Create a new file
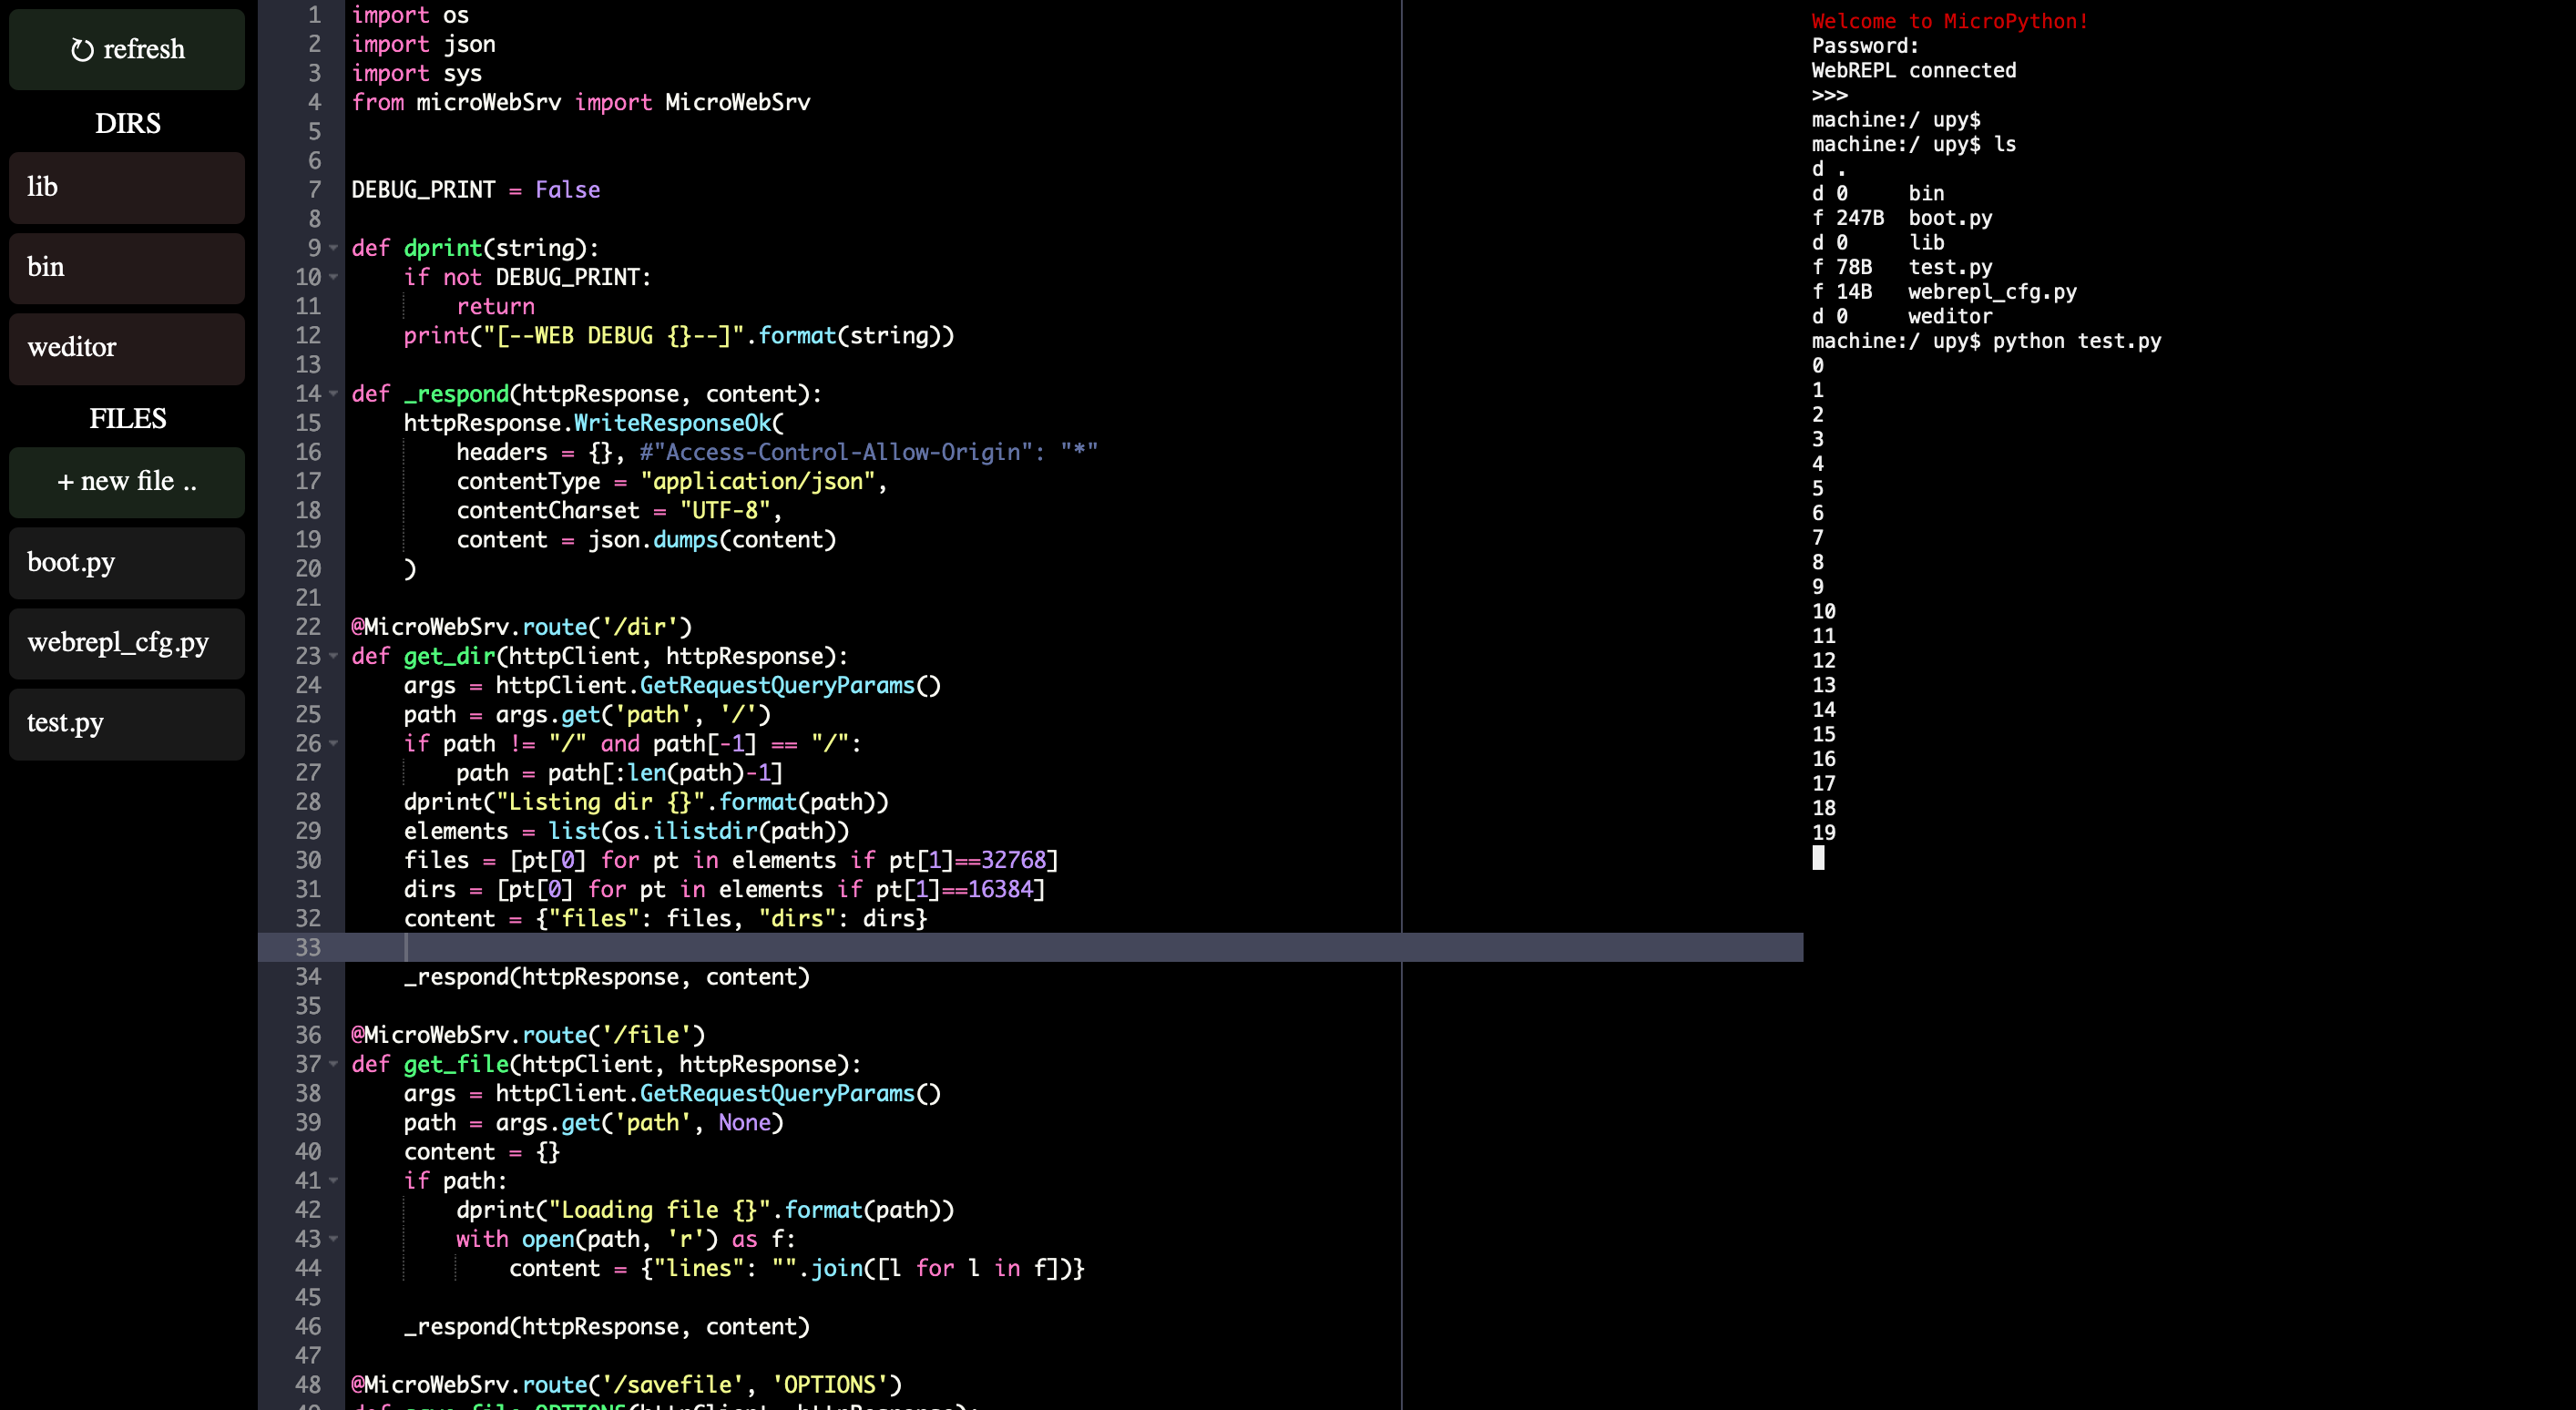 pyautogui.click(x=127, y=482)
